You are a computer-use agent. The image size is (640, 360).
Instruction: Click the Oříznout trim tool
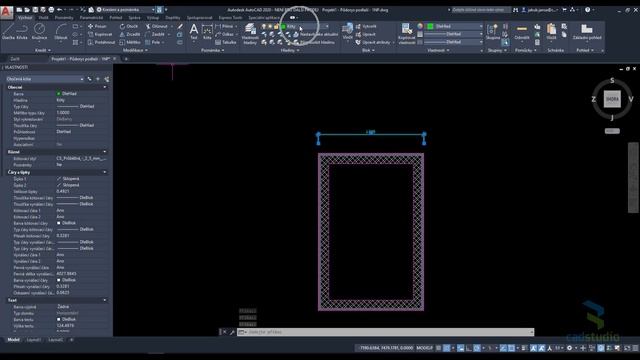click(156, 26)
